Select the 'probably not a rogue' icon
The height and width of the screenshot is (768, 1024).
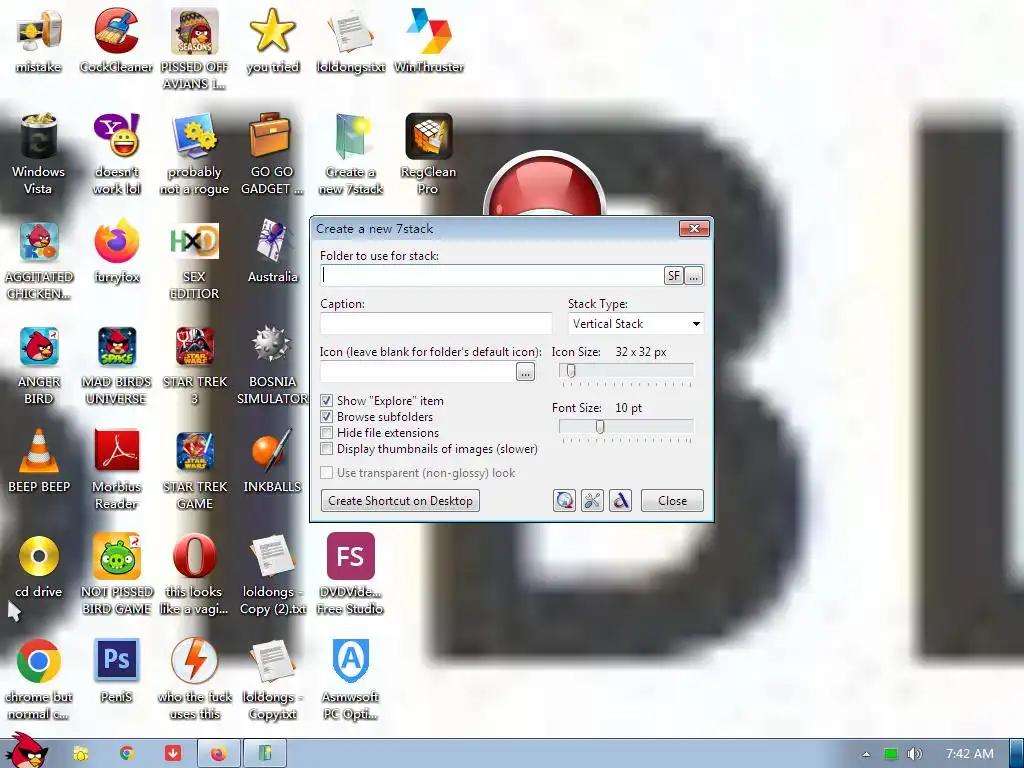click(195, 154)
